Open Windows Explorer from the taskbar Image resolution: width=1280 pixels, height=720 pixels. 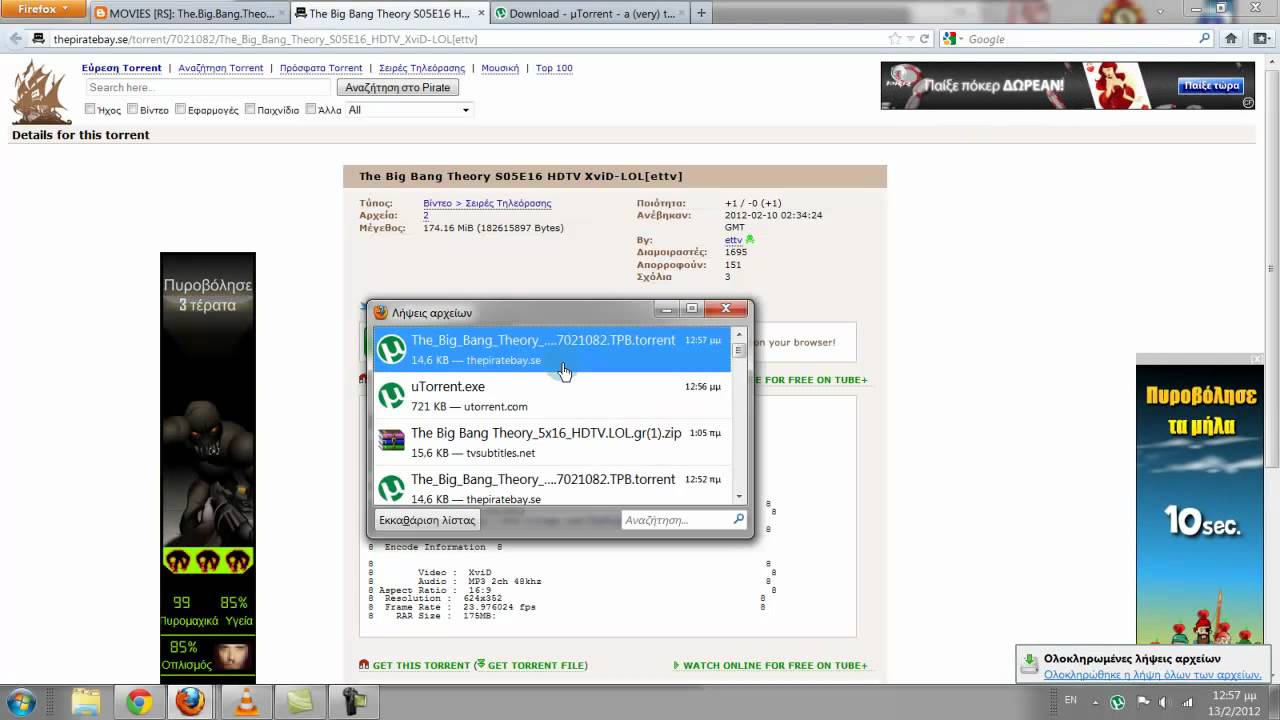86,702
